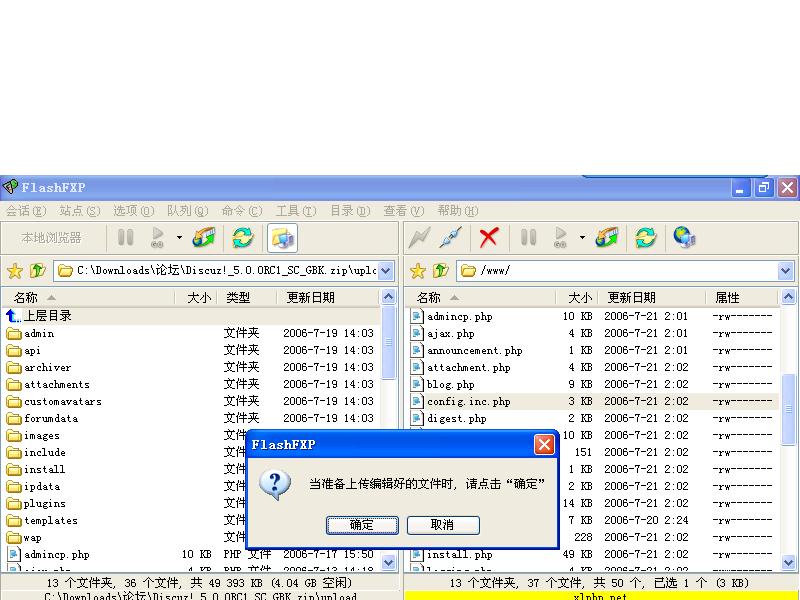Open bookmarks star in the local path bar
Screen dimensions: 800x600
tap(15, 270)
